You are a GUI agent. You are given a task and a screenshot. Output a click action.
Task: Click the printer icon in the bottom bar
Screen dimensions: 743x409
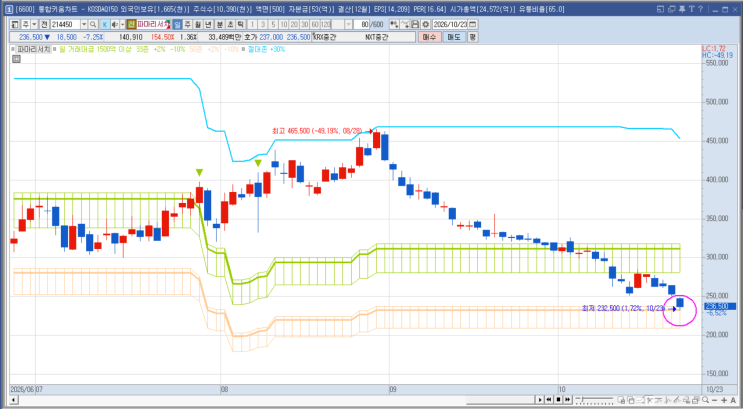(x=686, y=400)
